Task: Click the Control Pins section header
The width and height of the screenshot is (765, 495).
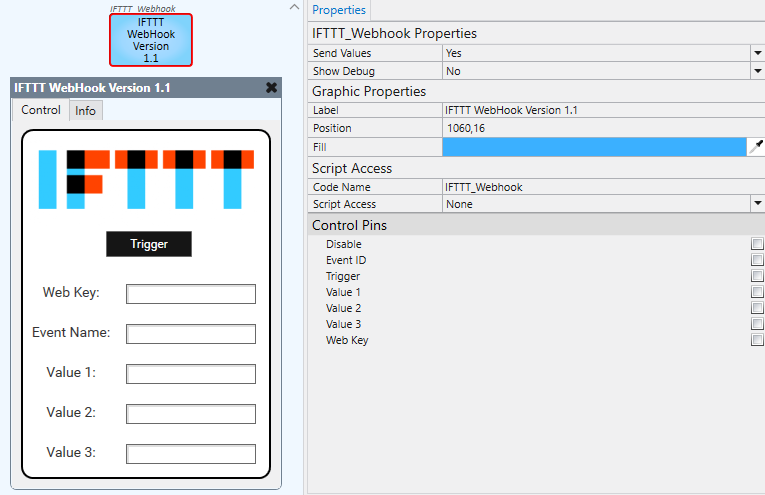Action: coord(536,225)
